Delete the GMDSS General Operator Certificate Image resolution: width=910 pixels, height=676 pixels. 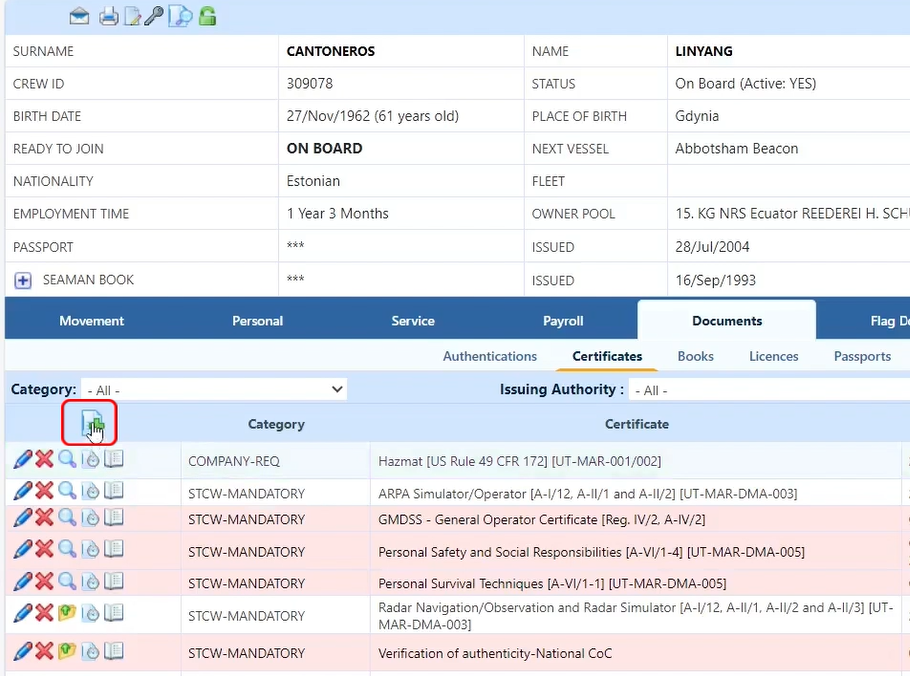[44, 517]
